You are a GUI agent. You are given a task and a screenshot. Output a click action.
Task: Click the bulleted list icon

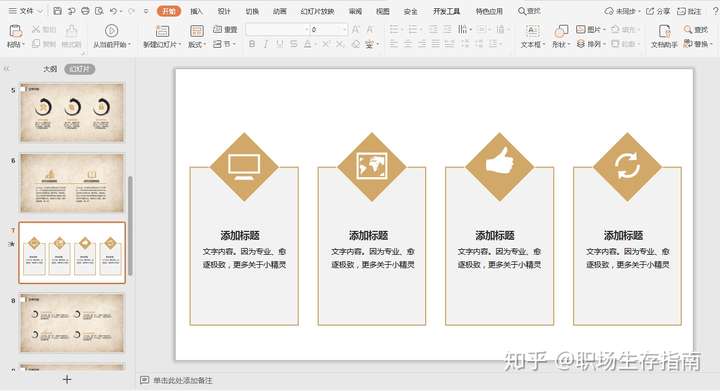coord(394,29)
